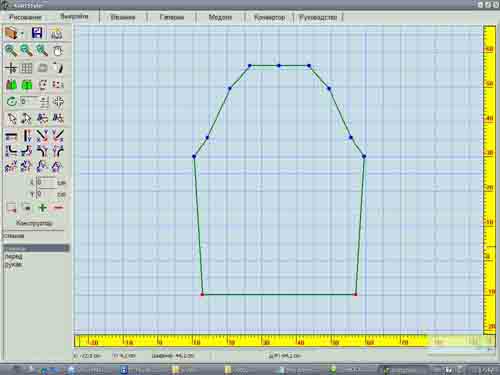Click the red minus remove icon
The image size is (500, 375).
(x=58, y=208)
